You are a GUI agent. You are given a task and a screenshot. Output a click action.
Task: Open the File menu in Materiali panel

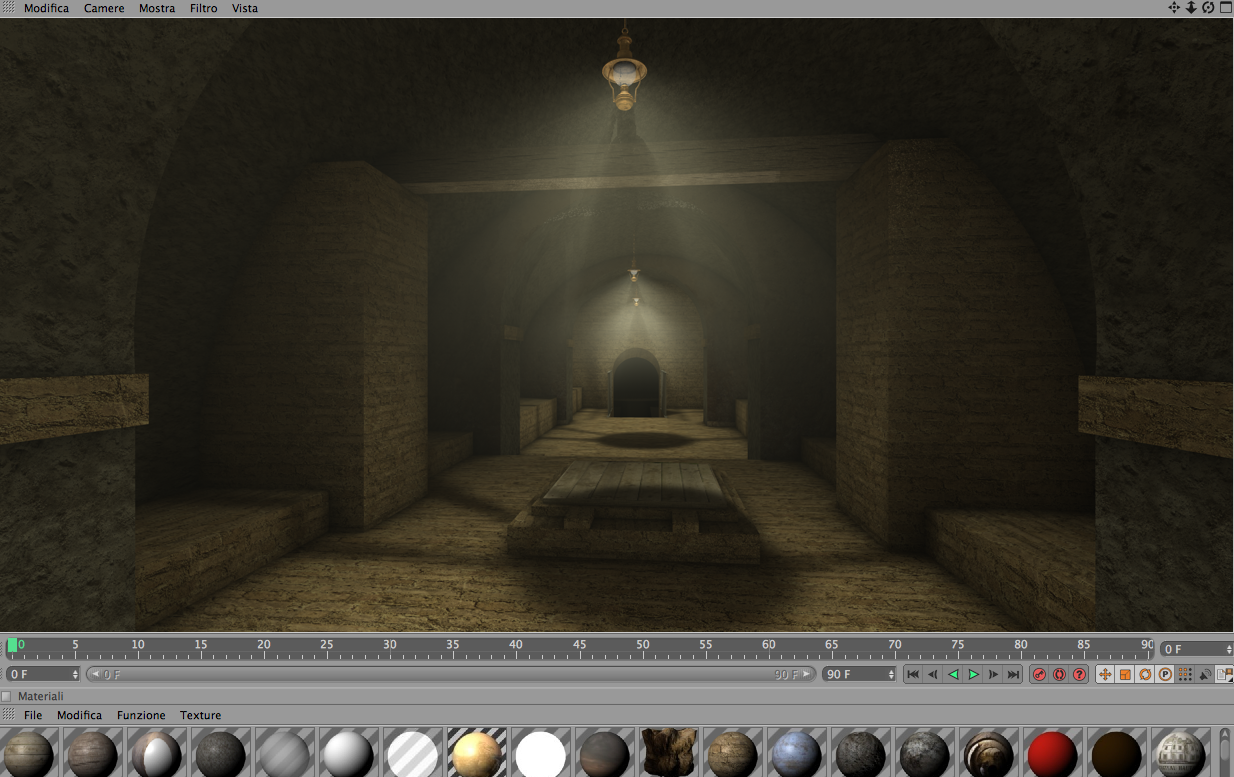[33, 715]
